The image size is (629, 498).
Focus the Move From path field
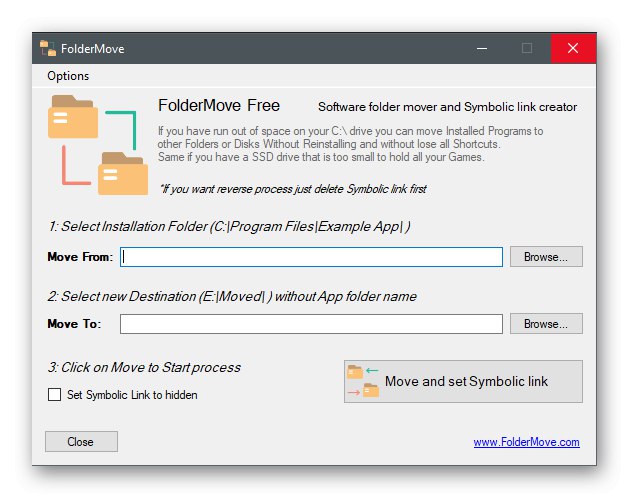pyautogui.click(x=311, y=257)
